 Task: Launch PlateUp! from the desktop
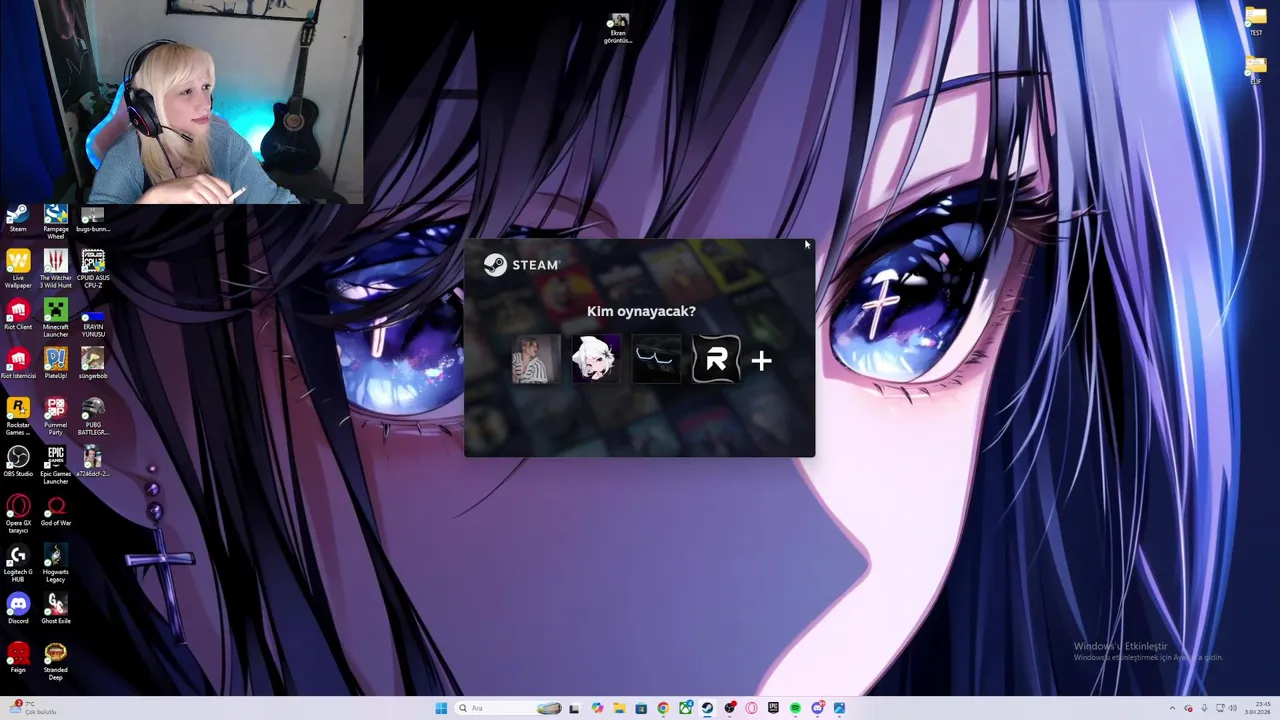pyautogui.click(x=56, y=364)
